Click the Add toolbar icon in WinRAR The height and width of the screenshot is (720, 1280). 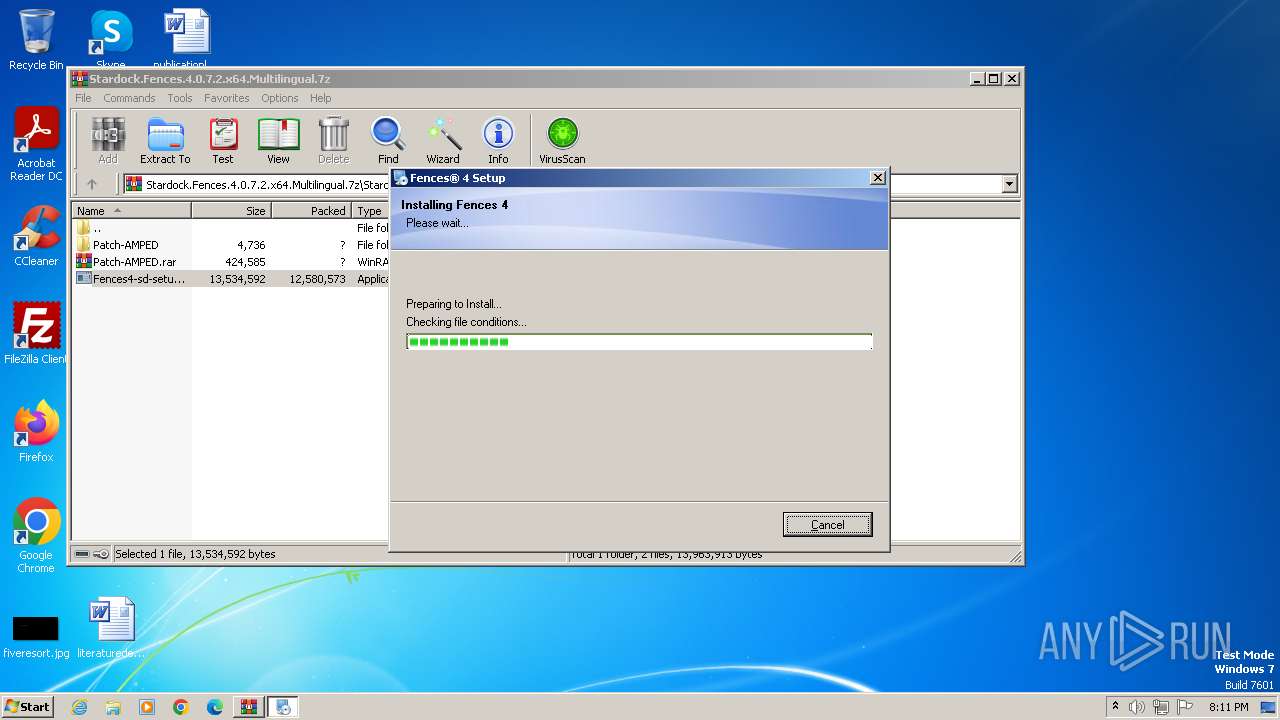click(x=108, y=140)
